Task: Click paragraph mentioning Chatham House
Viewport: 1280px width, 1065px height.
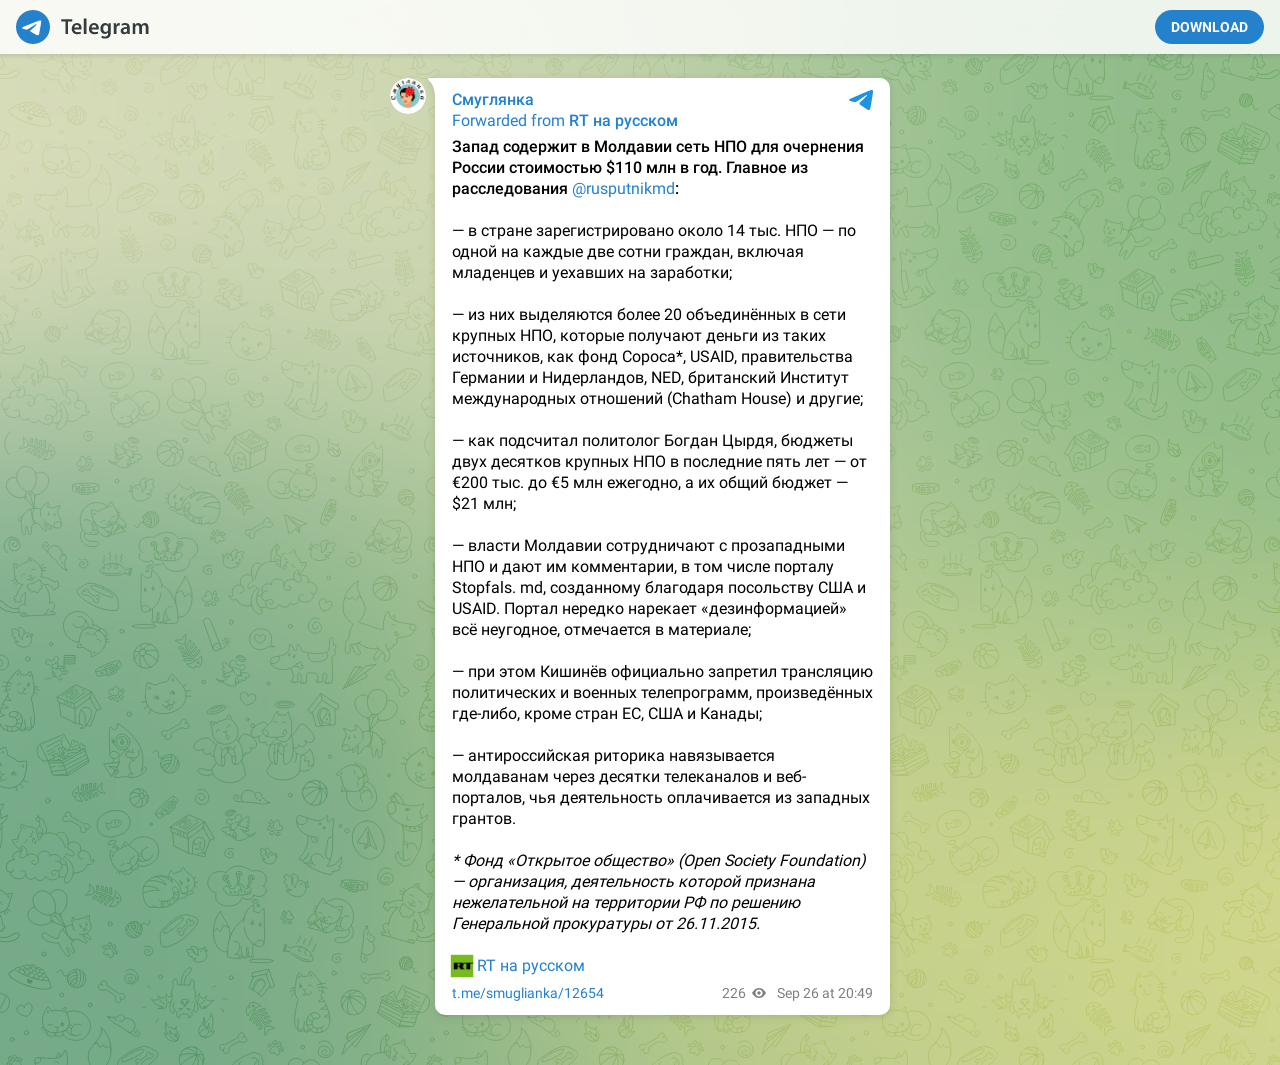Action: [658, 357]
